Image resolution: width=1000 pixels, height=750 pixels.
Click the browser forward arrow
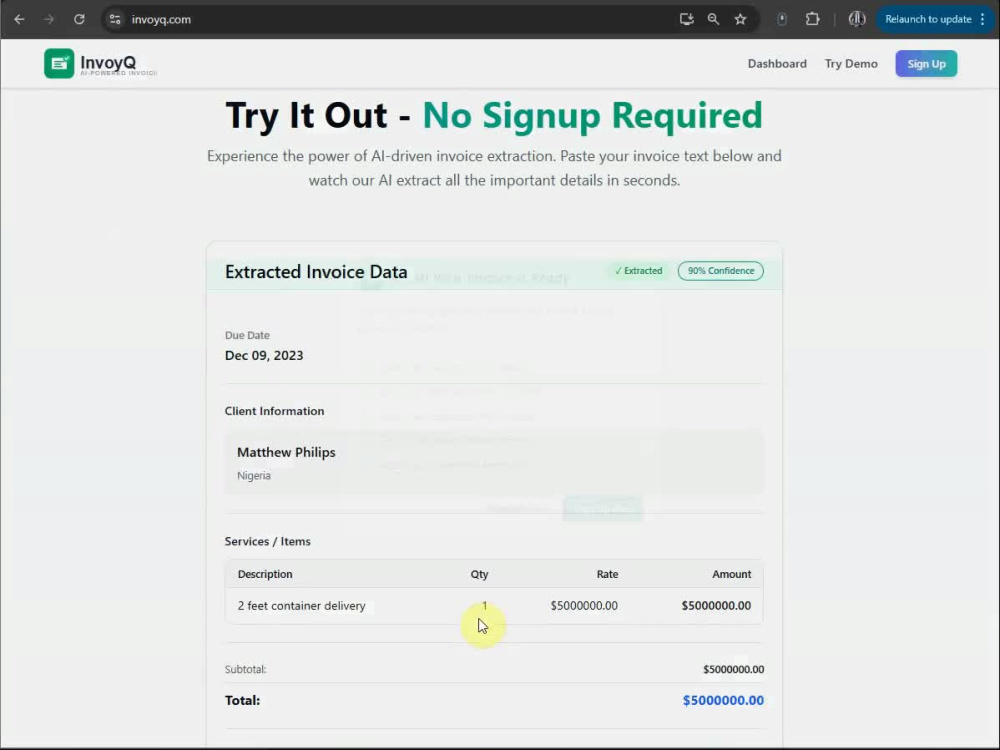pos(49,19)
